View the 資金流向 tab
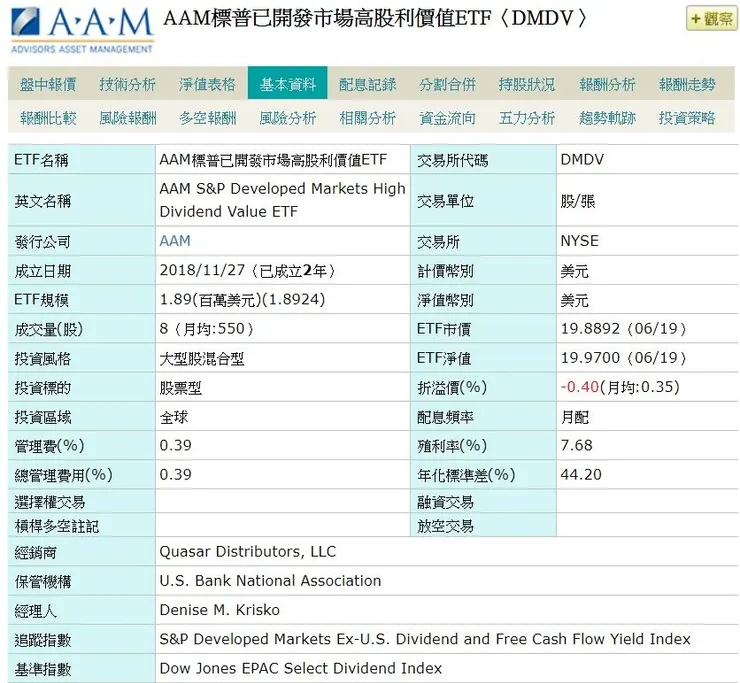Viewport: 740px width, 683px height. click(447, 118)
